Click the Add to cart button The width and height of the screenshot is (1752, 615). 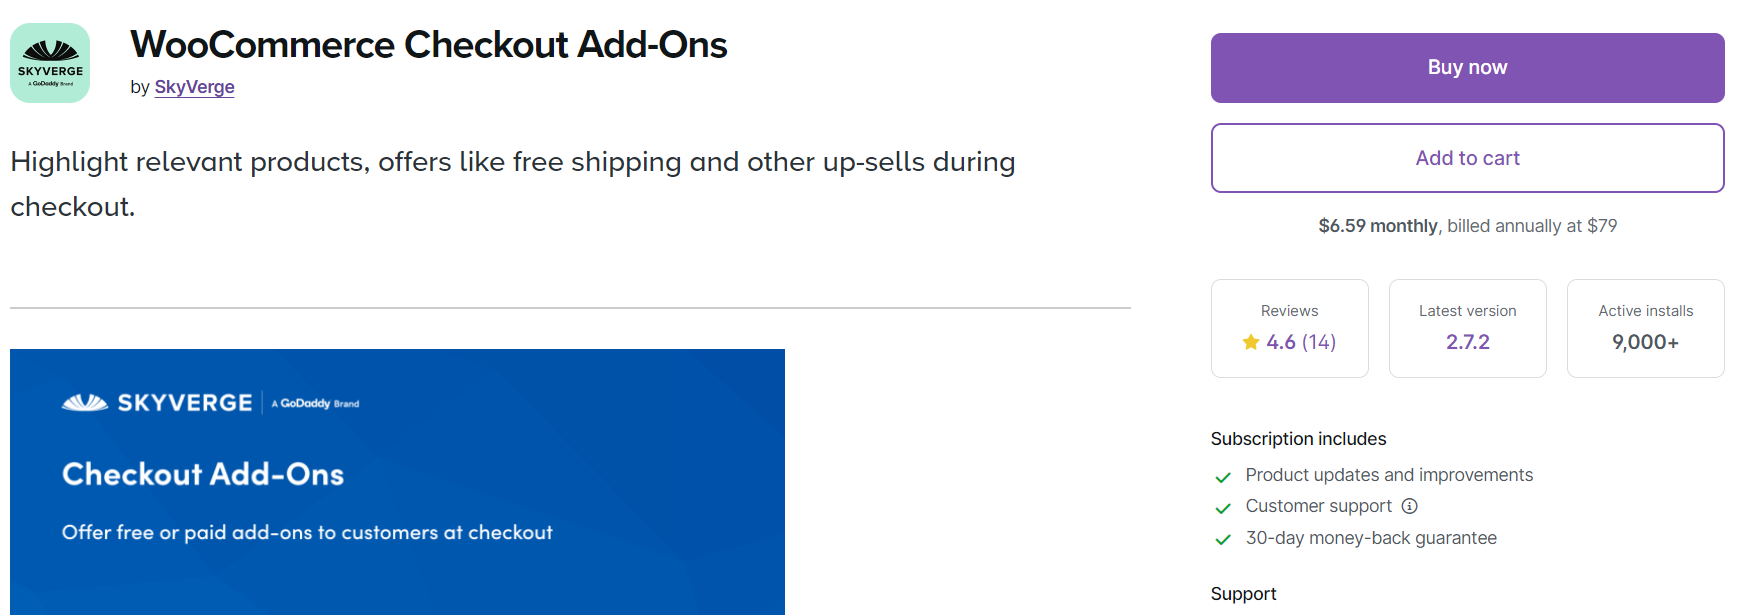point(1467,158)
